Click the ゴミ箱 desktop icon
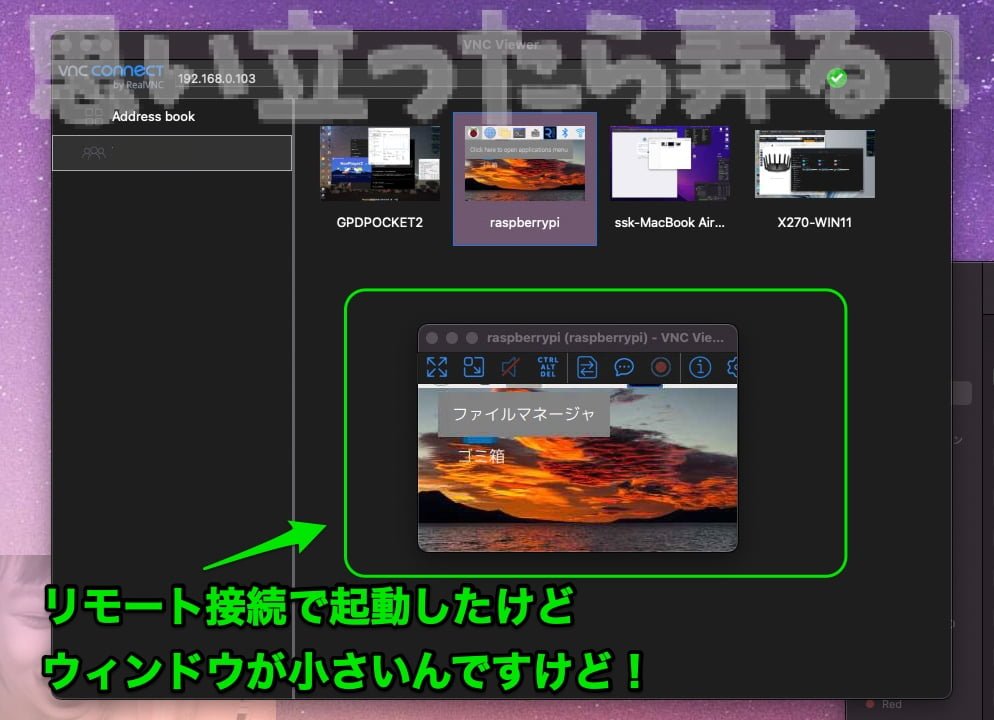Viewport: 994px width, 720px height. point(481,455)
